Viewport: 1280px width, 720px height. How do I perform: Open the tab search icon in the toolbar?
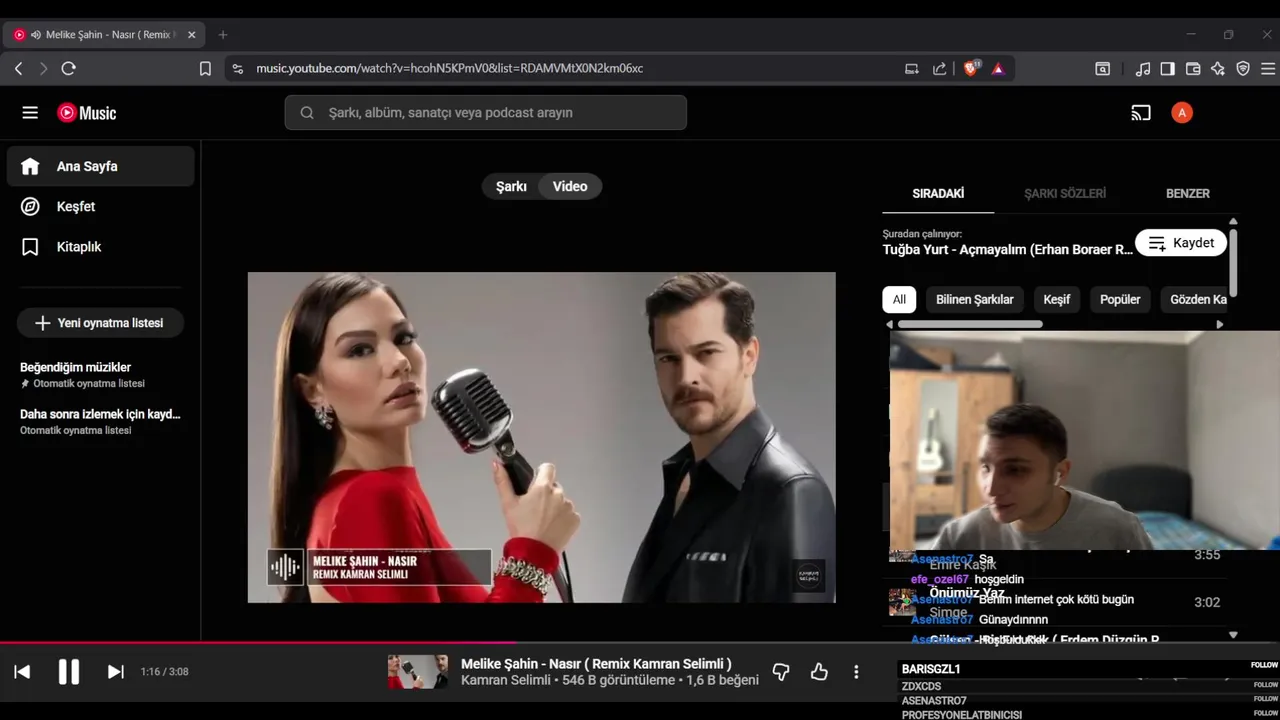tap(1102, 68)
